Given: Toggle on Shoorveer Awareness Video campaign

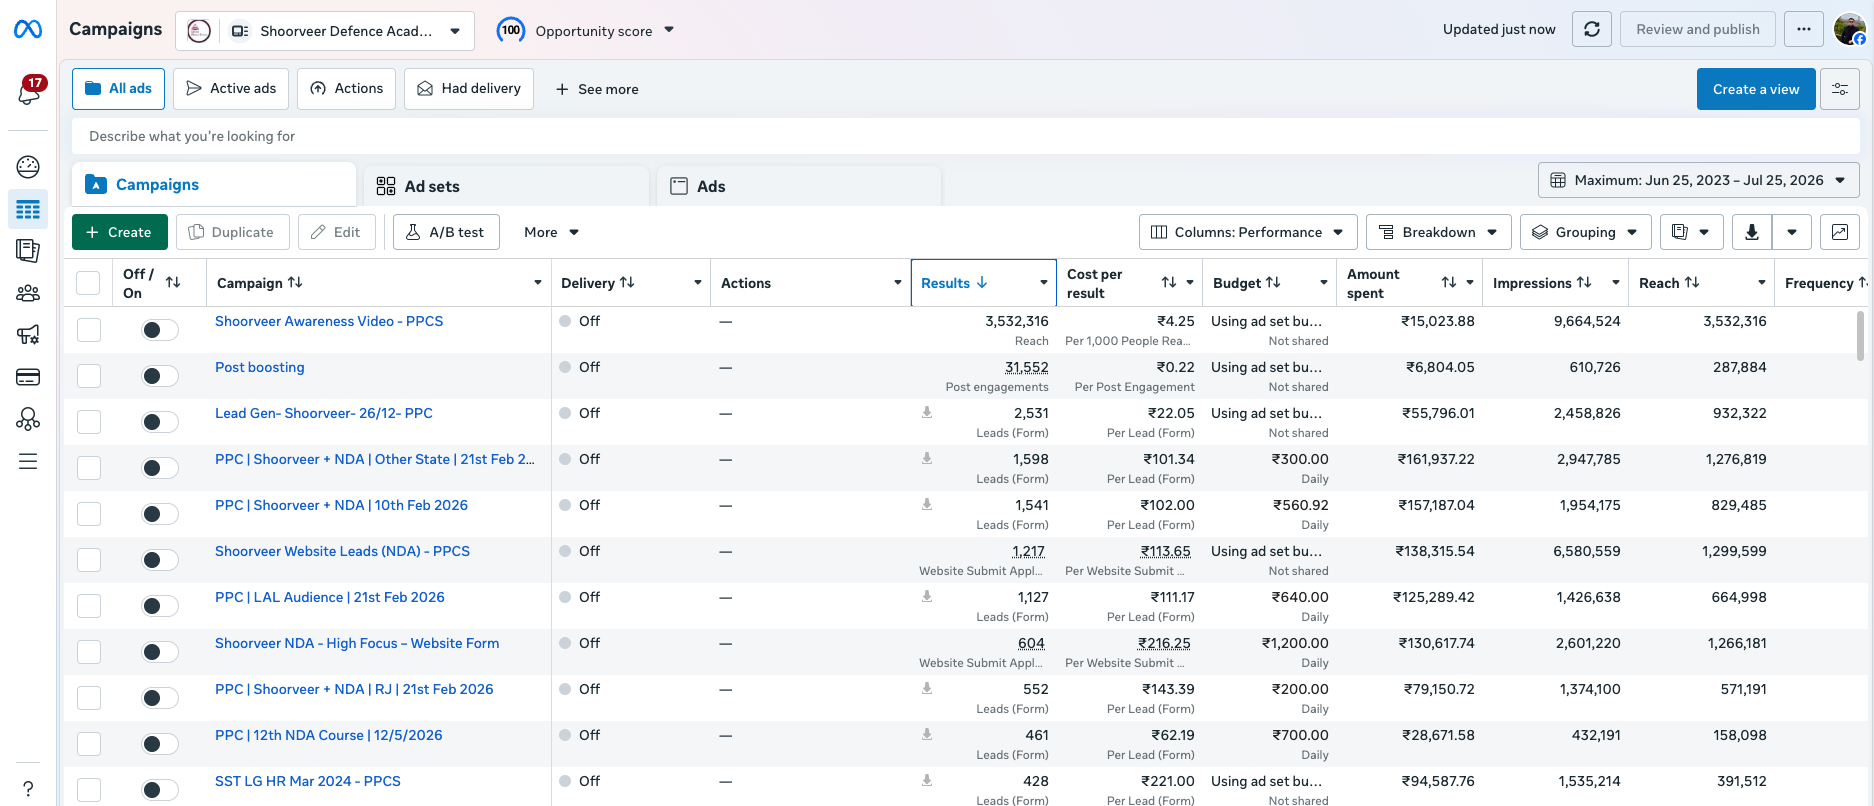Looking at the screenshot, I should pyautogui.click(x=159, y=330).
